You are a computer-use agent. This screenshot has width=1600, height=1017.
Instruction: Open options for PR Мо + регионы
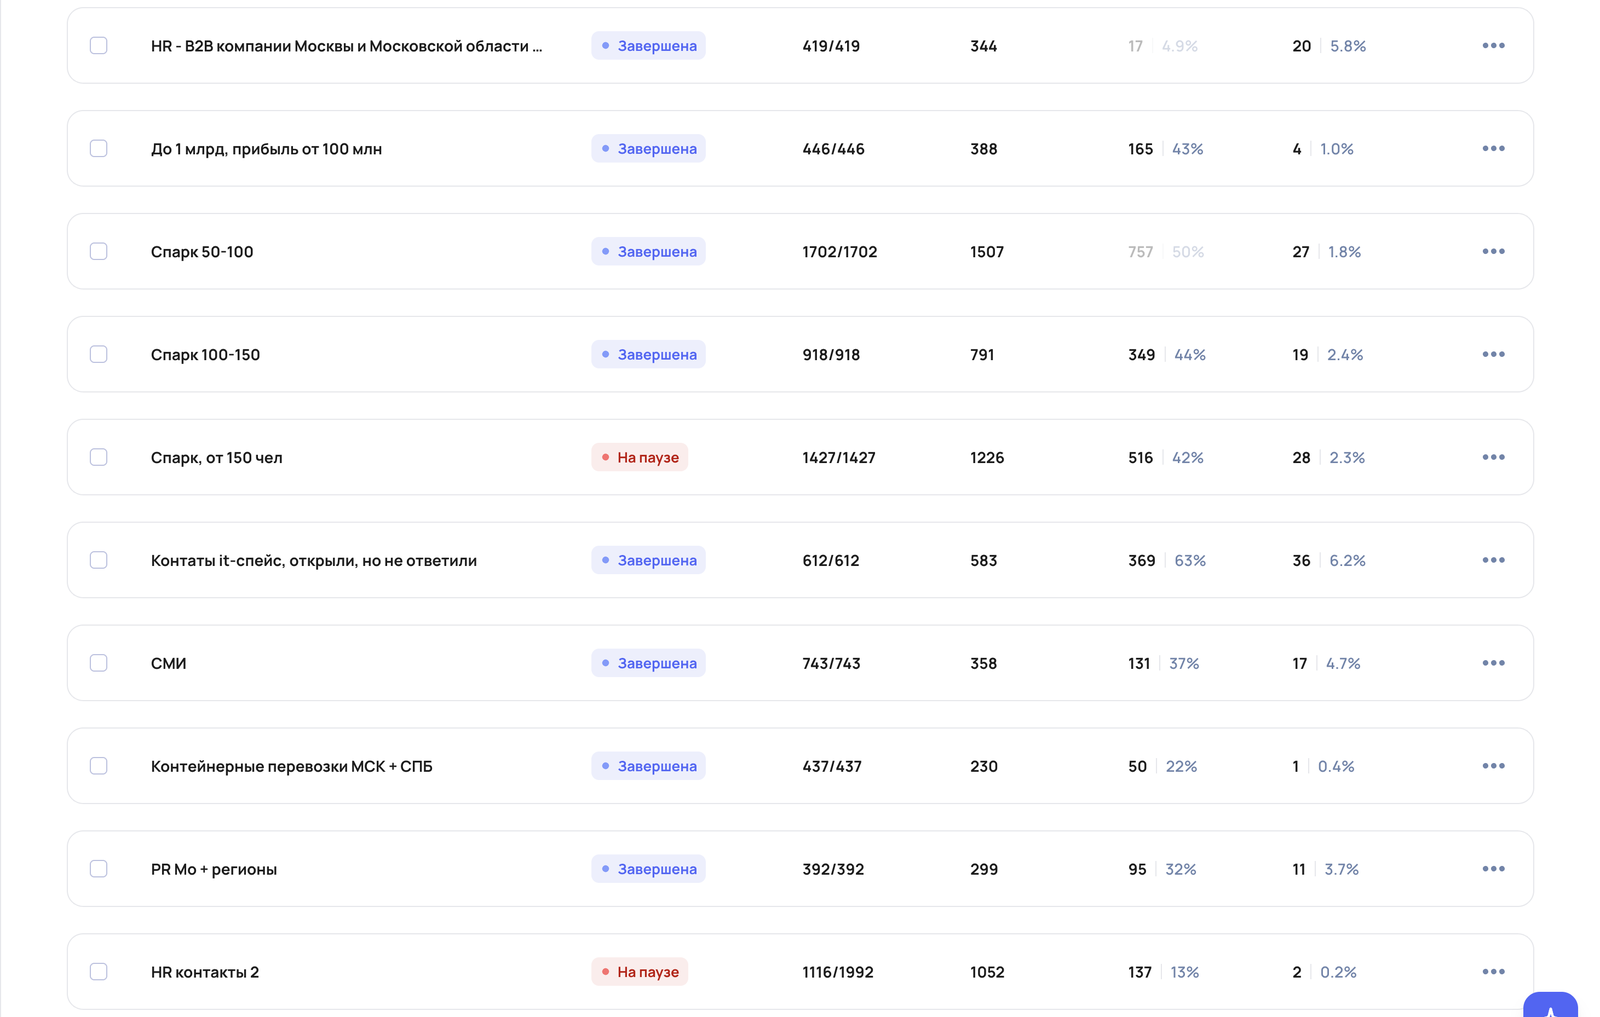click(x=1493, y=869)
